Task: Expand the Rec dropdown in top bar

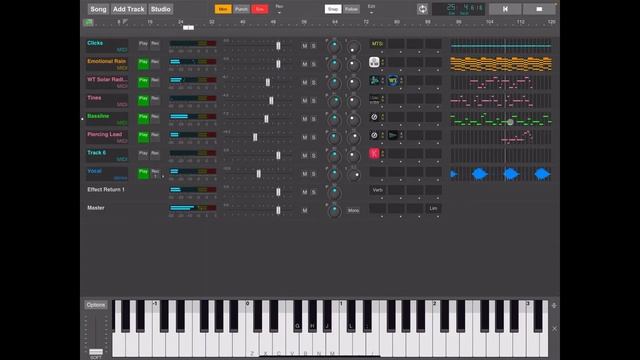Action: click(x=279, y=9)
